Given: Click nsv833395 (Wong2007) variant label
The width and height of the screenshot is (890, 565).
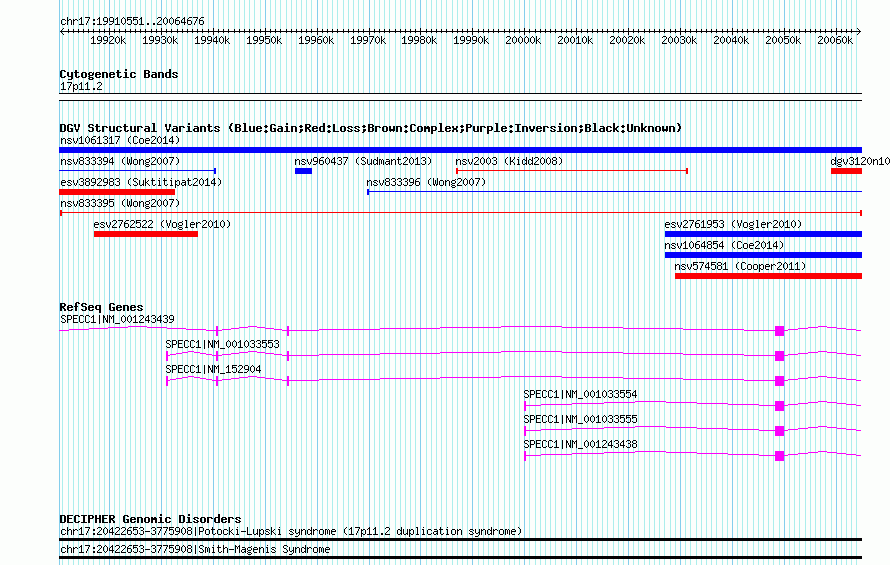Looking at the screenshot, I should click(120, 203).
